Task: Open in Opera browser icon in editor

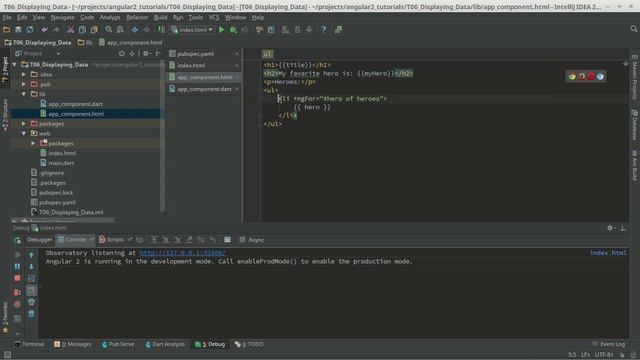Action: [591, 76]
